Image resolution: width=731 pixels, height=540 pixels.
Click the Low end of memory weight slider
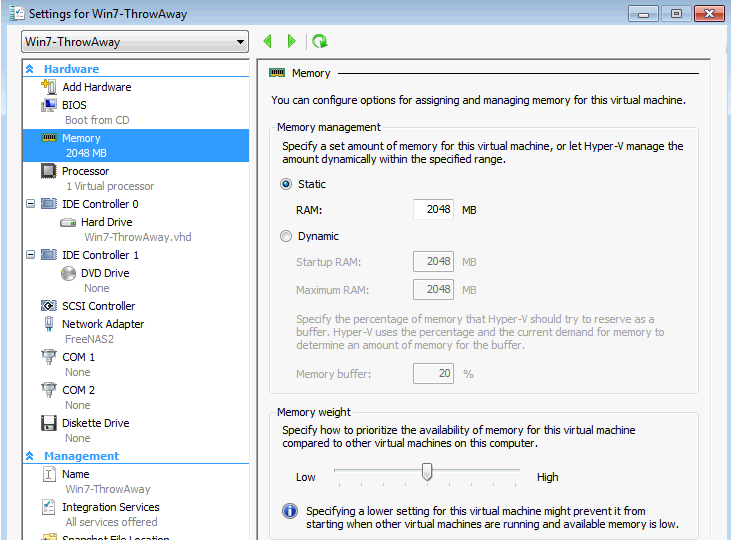pos(306,477)
